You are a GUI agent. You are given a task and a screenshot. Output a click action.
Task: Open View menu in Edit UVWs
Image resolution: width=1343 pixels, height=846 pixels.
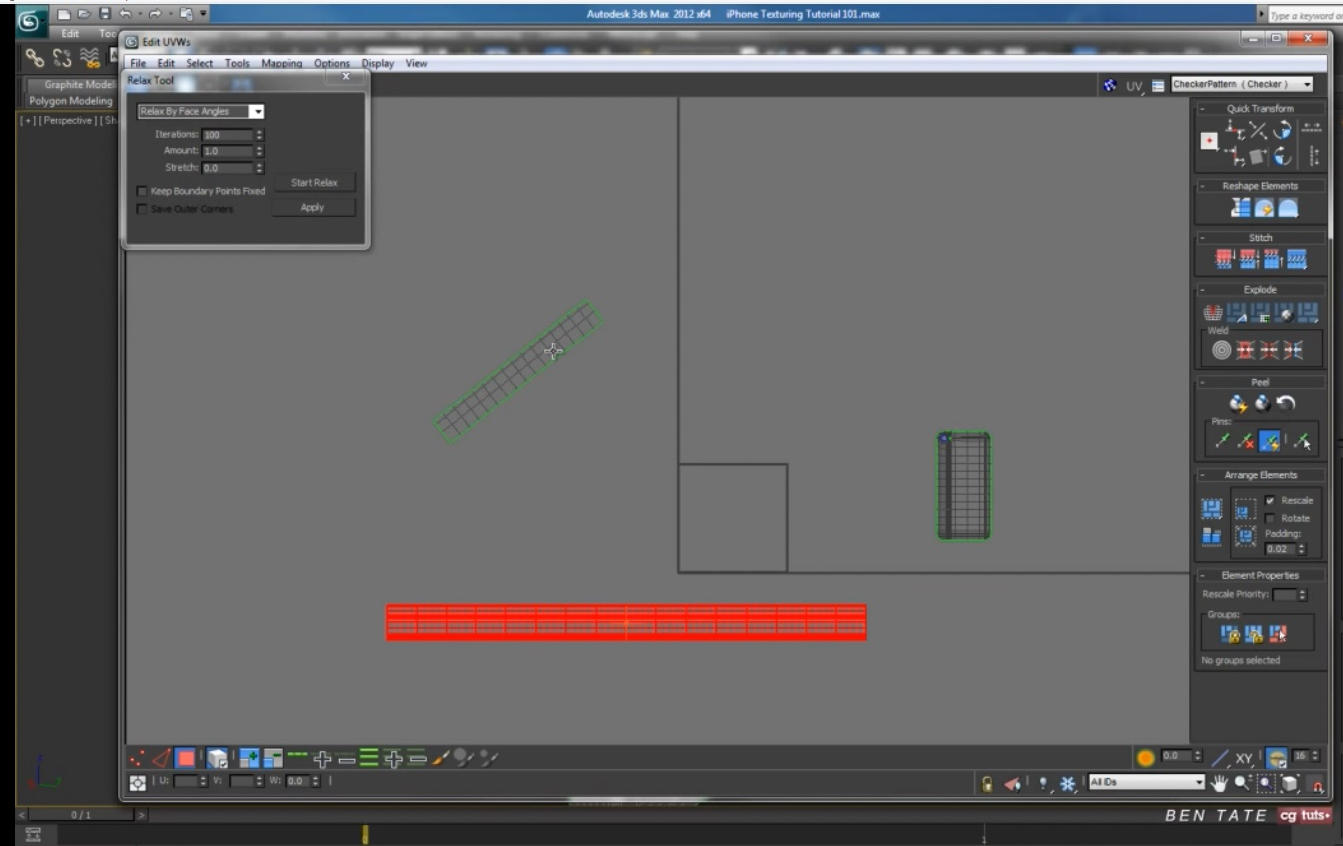coord(416,63)
